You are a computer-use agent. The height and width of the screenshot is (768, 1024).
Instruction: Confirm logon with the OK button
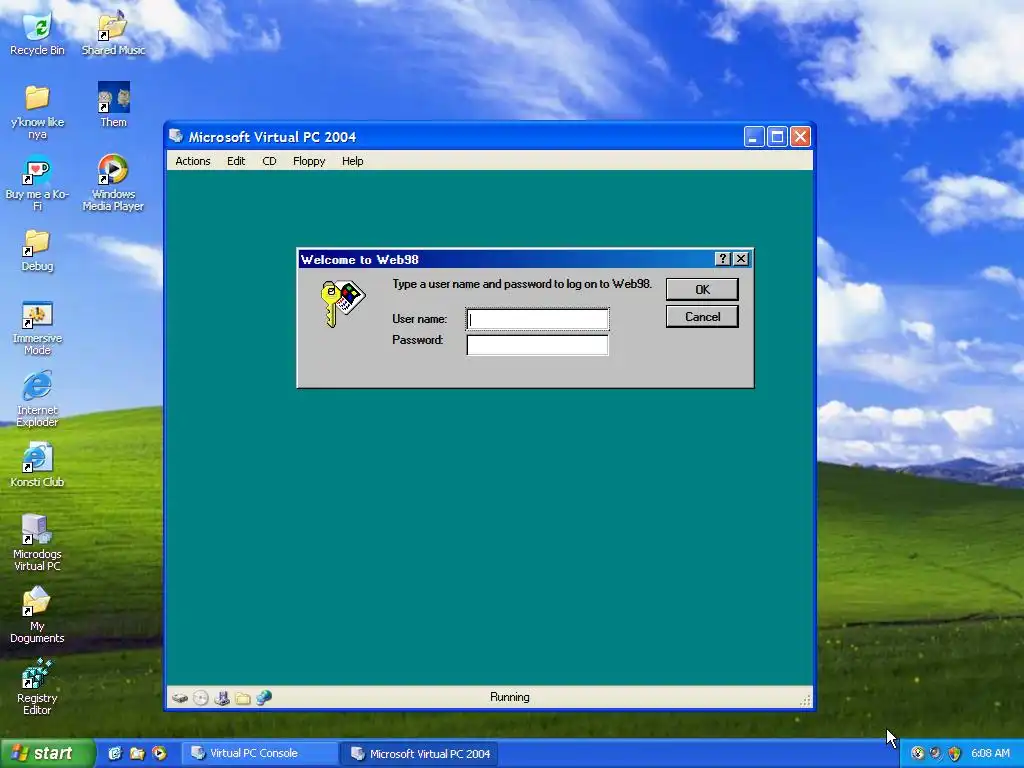(702, 289)
